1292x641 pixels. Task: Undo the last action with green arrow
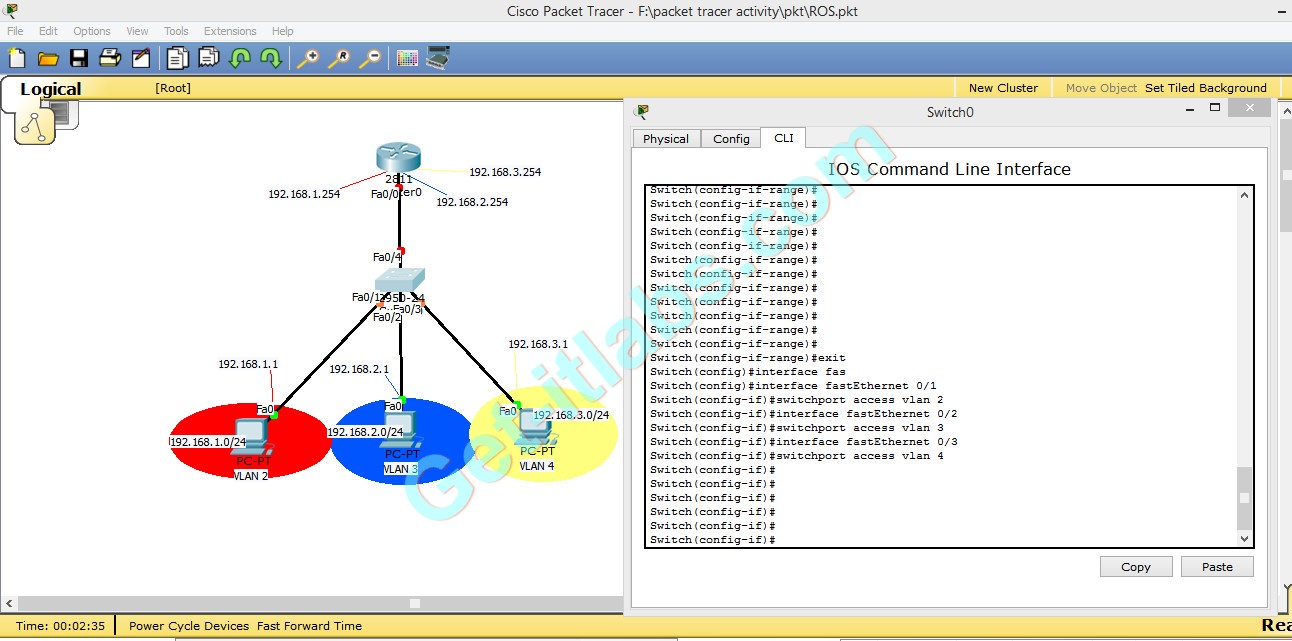(240, 58)
